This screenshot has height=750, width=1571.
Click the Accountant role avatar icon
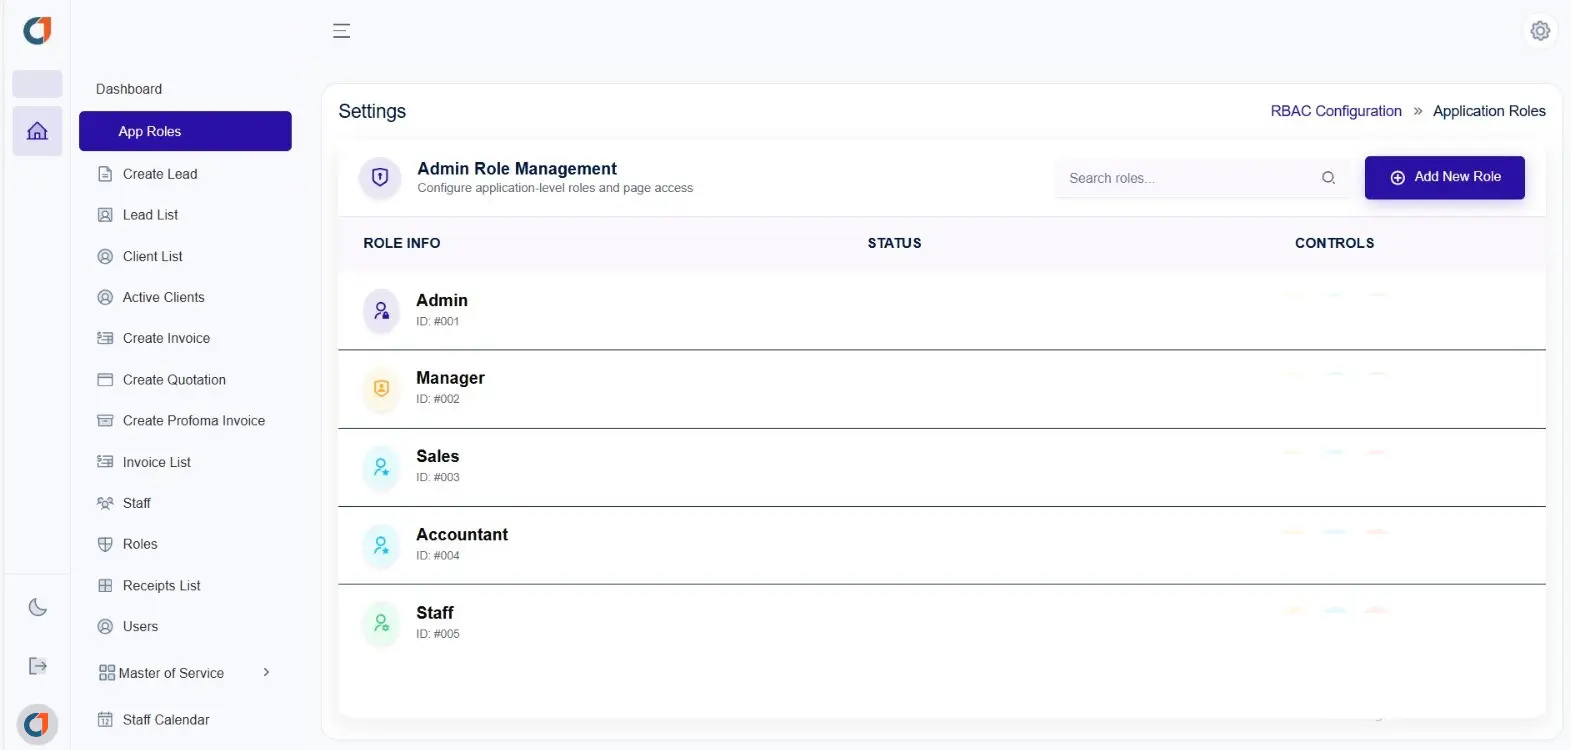381,544
